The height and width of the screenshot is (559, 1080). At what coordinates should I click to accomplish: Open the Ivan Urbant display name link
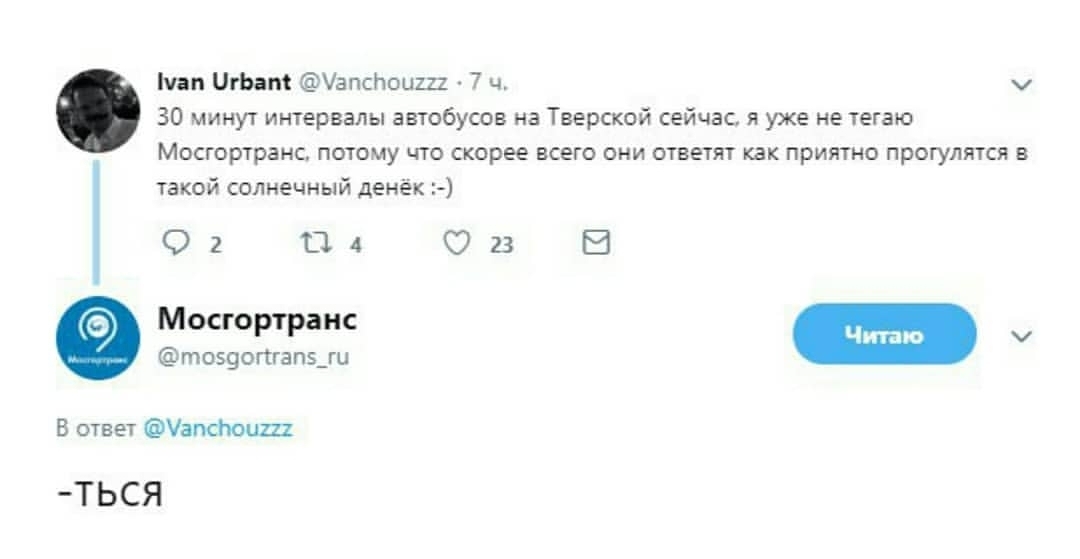coord(225,82)
